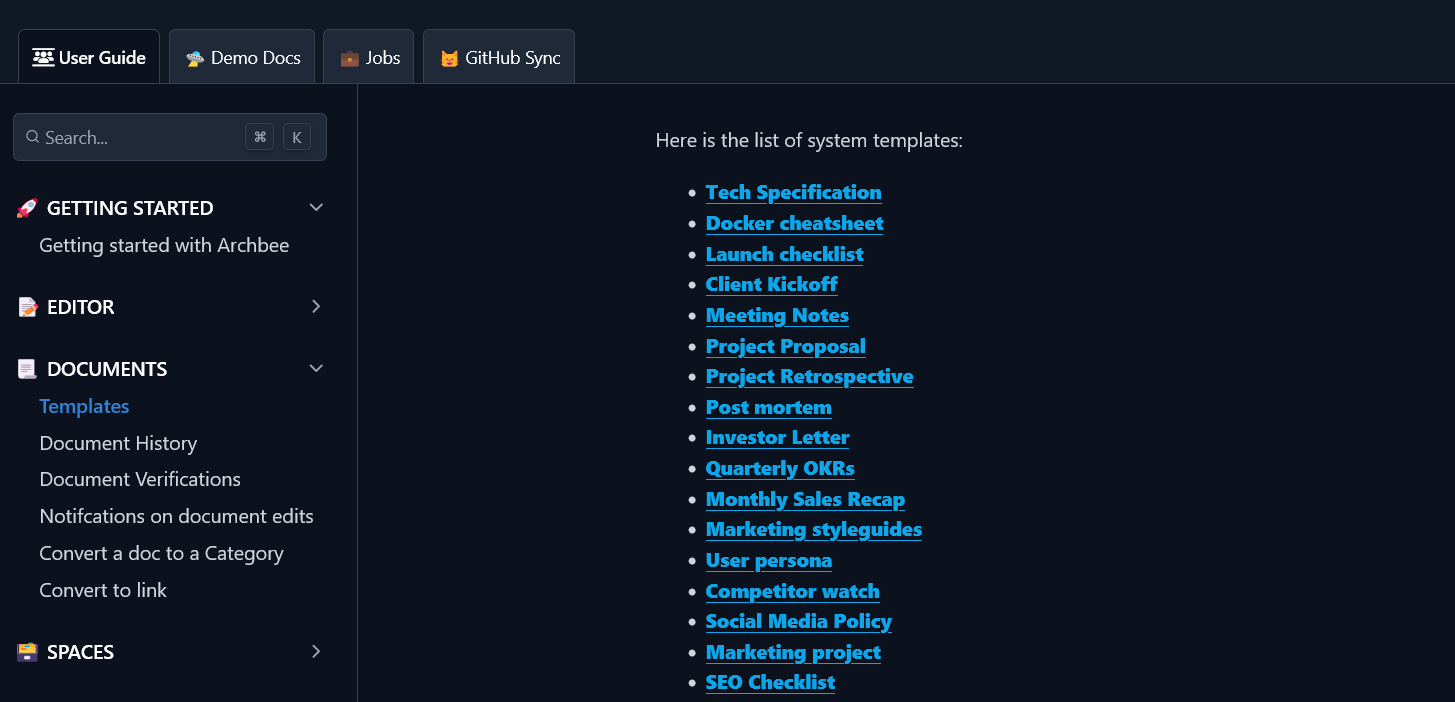Click the rocket icon beside GETTING STARTED
Screen dimensions: 1455x702
tap(26, 207)
